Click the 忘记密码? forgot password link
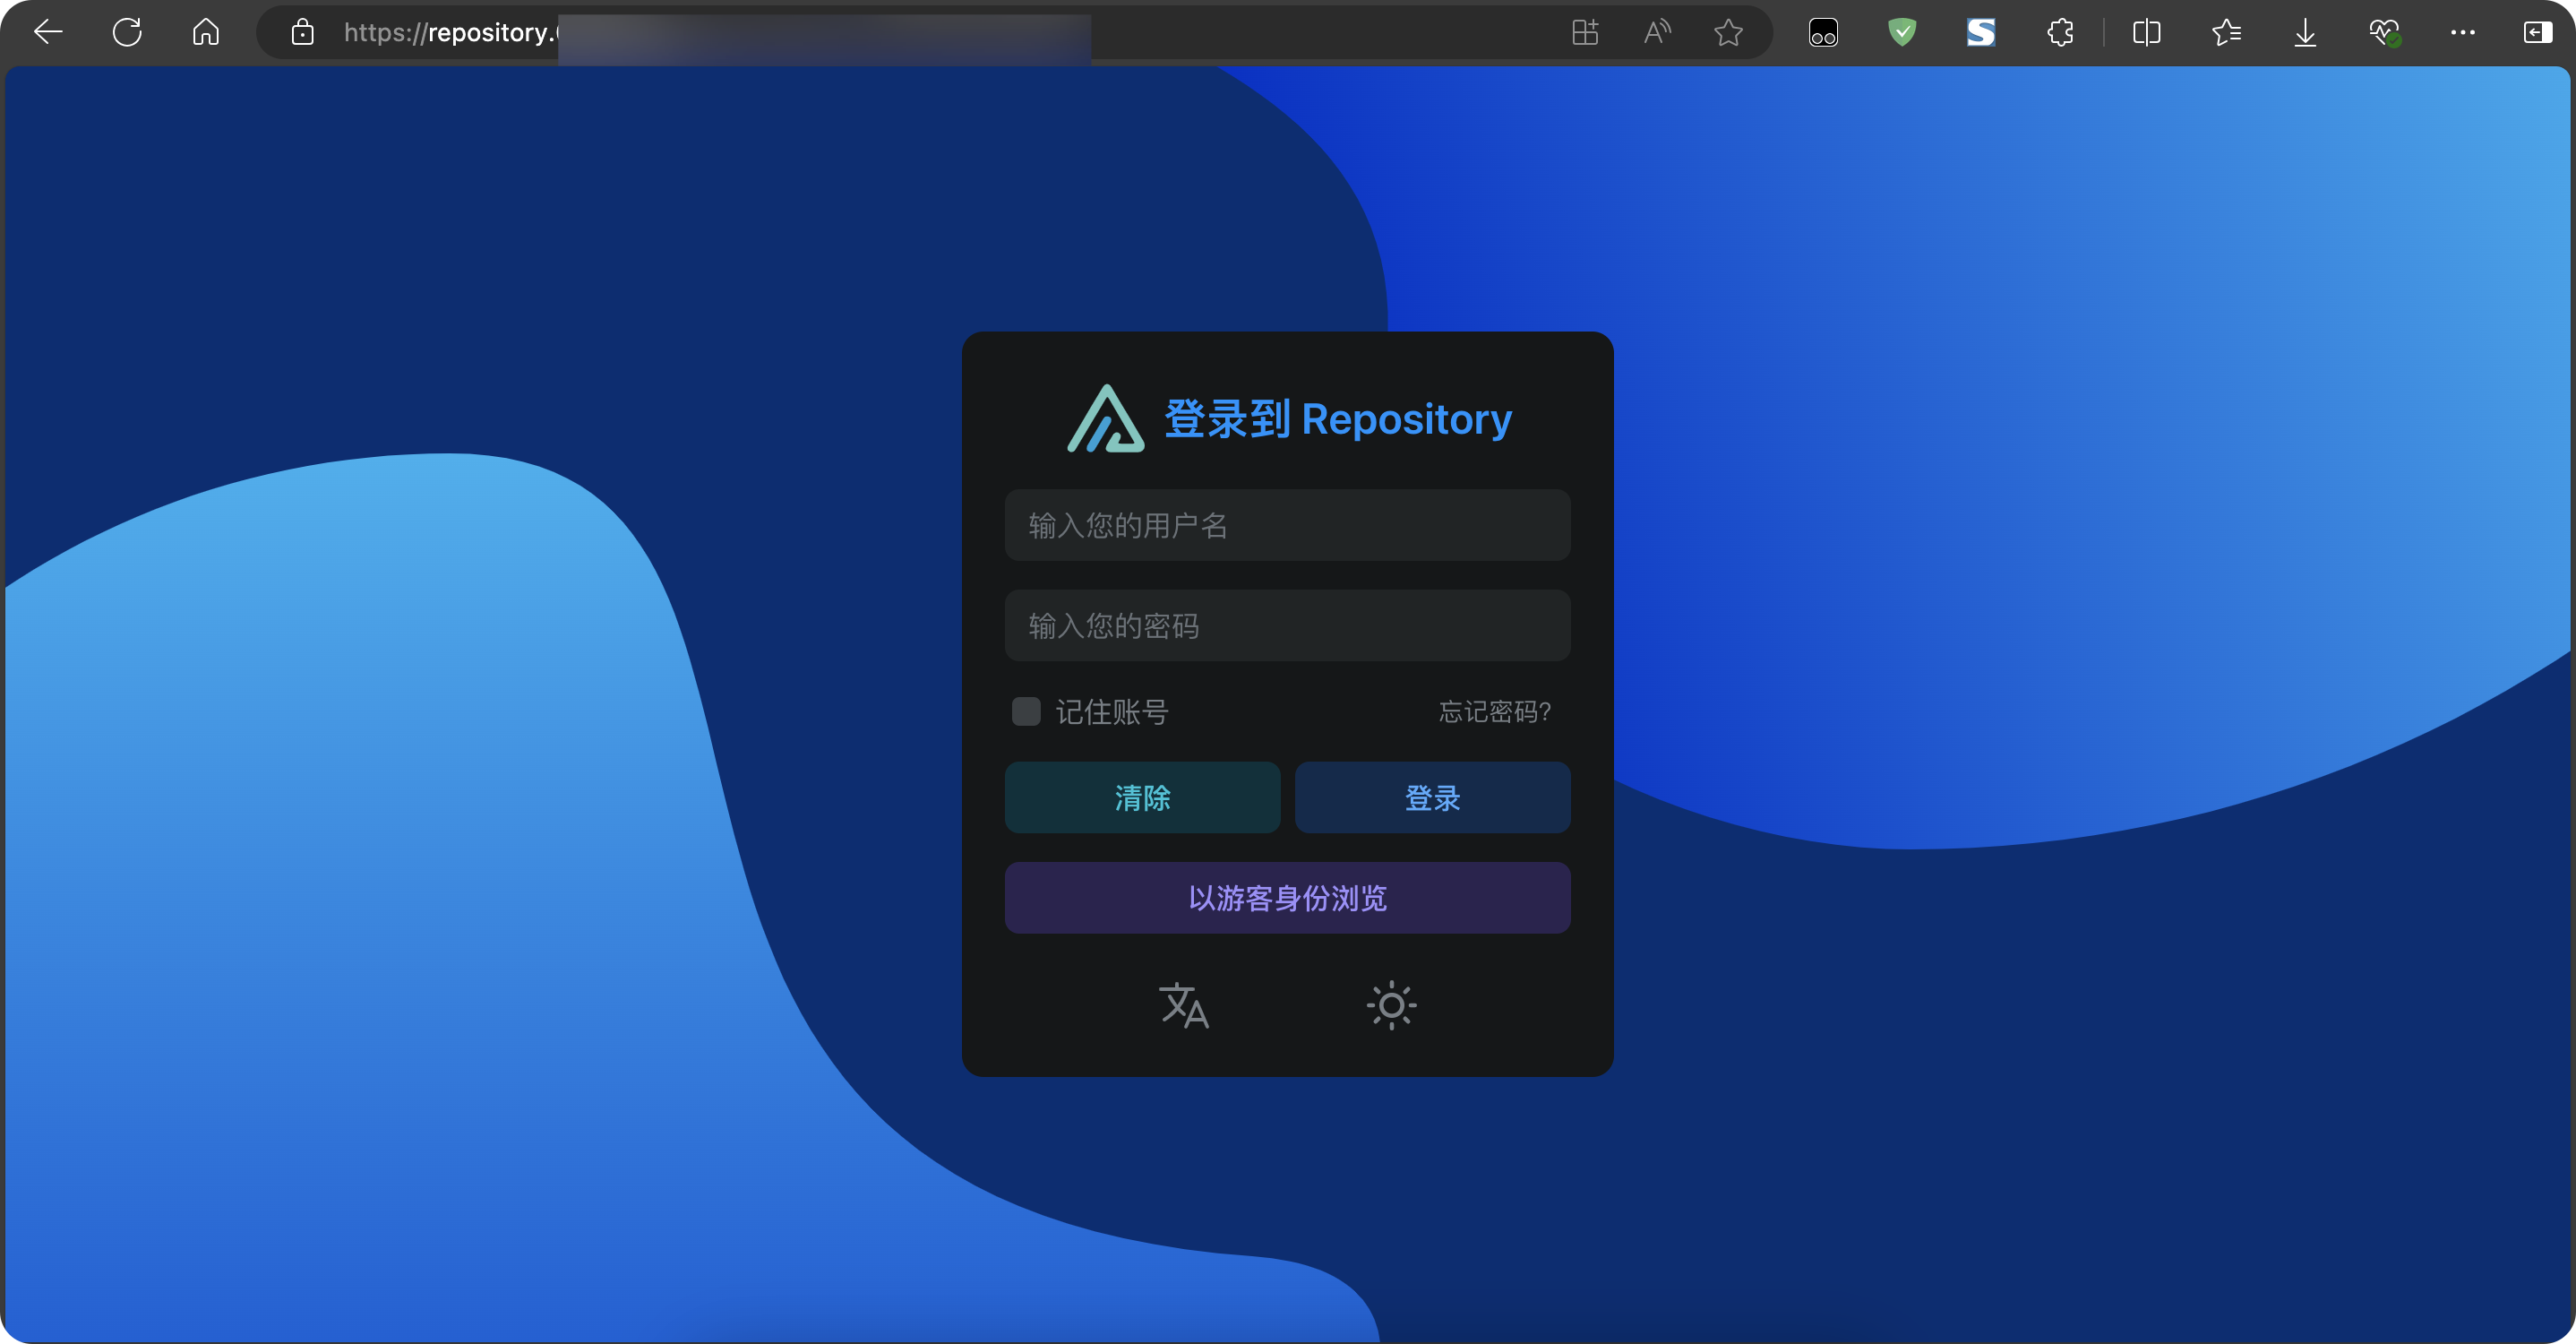The height and width of the screenshot is (1344, 2576). 1494,711
